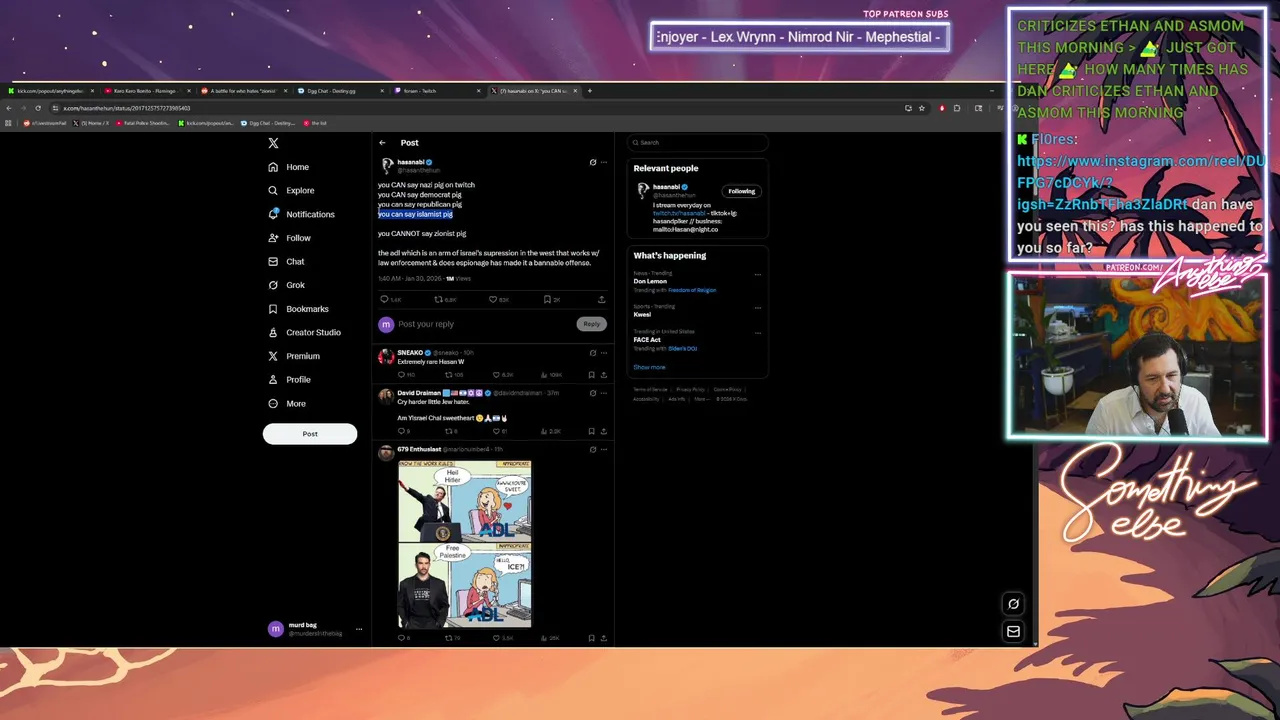Screen dimensions: 1280x720
Task: Bookmark this page with the star icon
Action: tap(921, 108)
